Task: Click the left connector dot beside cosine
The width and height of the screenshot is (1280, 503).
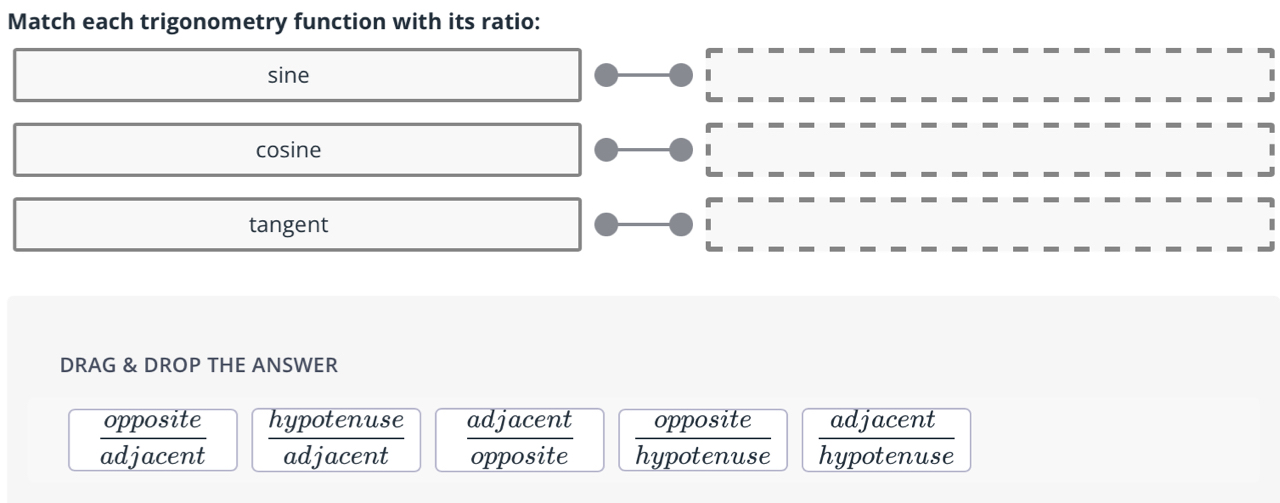Action: [606, 150]
